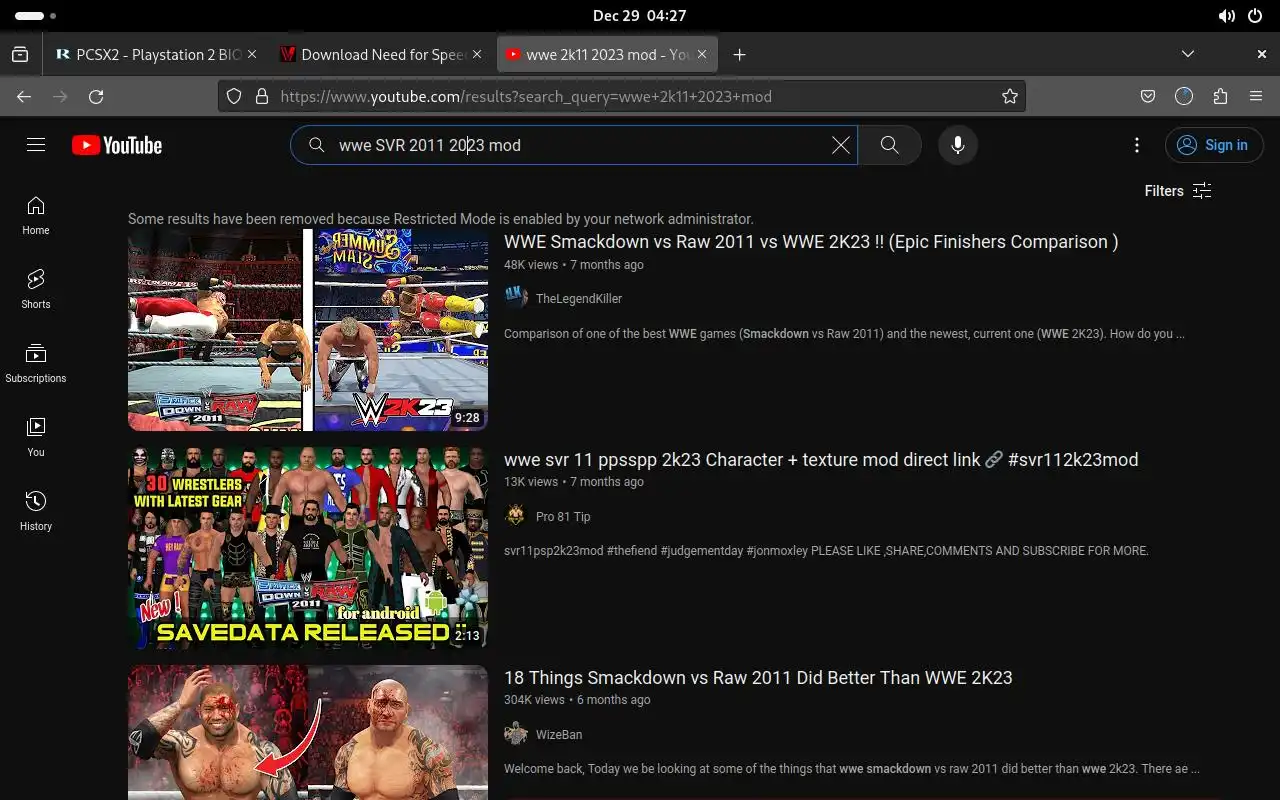Screen dimensions: 1280x800
Task: Click the Activities workspace indicator
Action: [36, 16]
